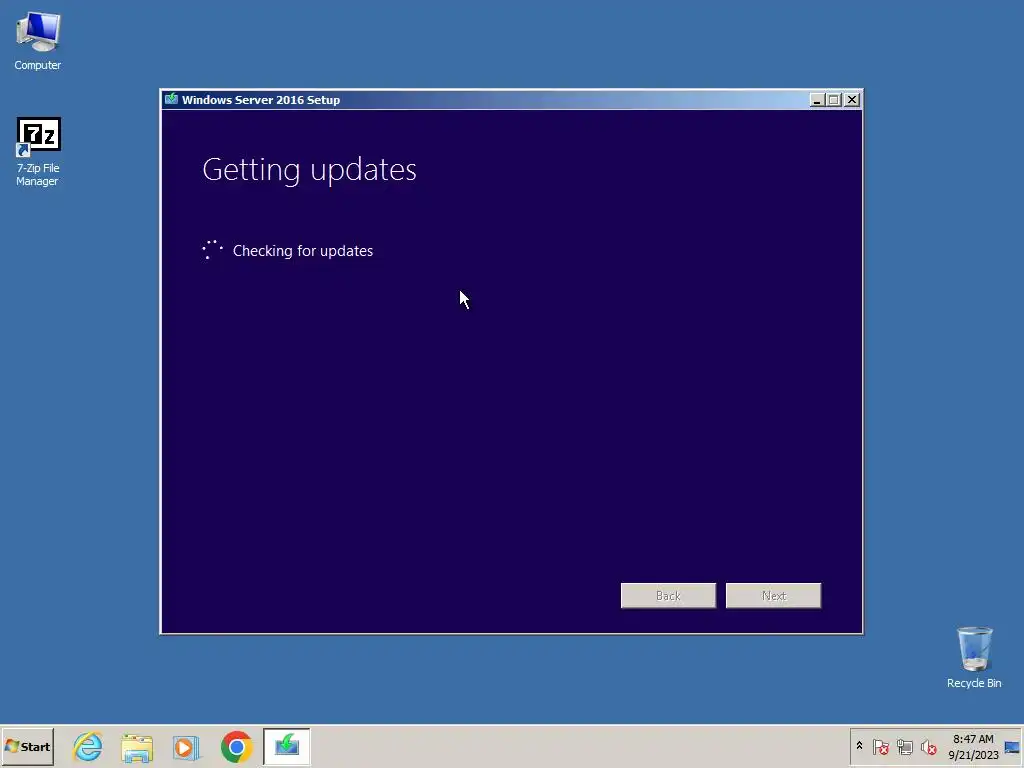Select the Windows Server Setup taskbar button
Image resolution: width=1024 pixels, height=768 pixels.
[x=287, y=746]
